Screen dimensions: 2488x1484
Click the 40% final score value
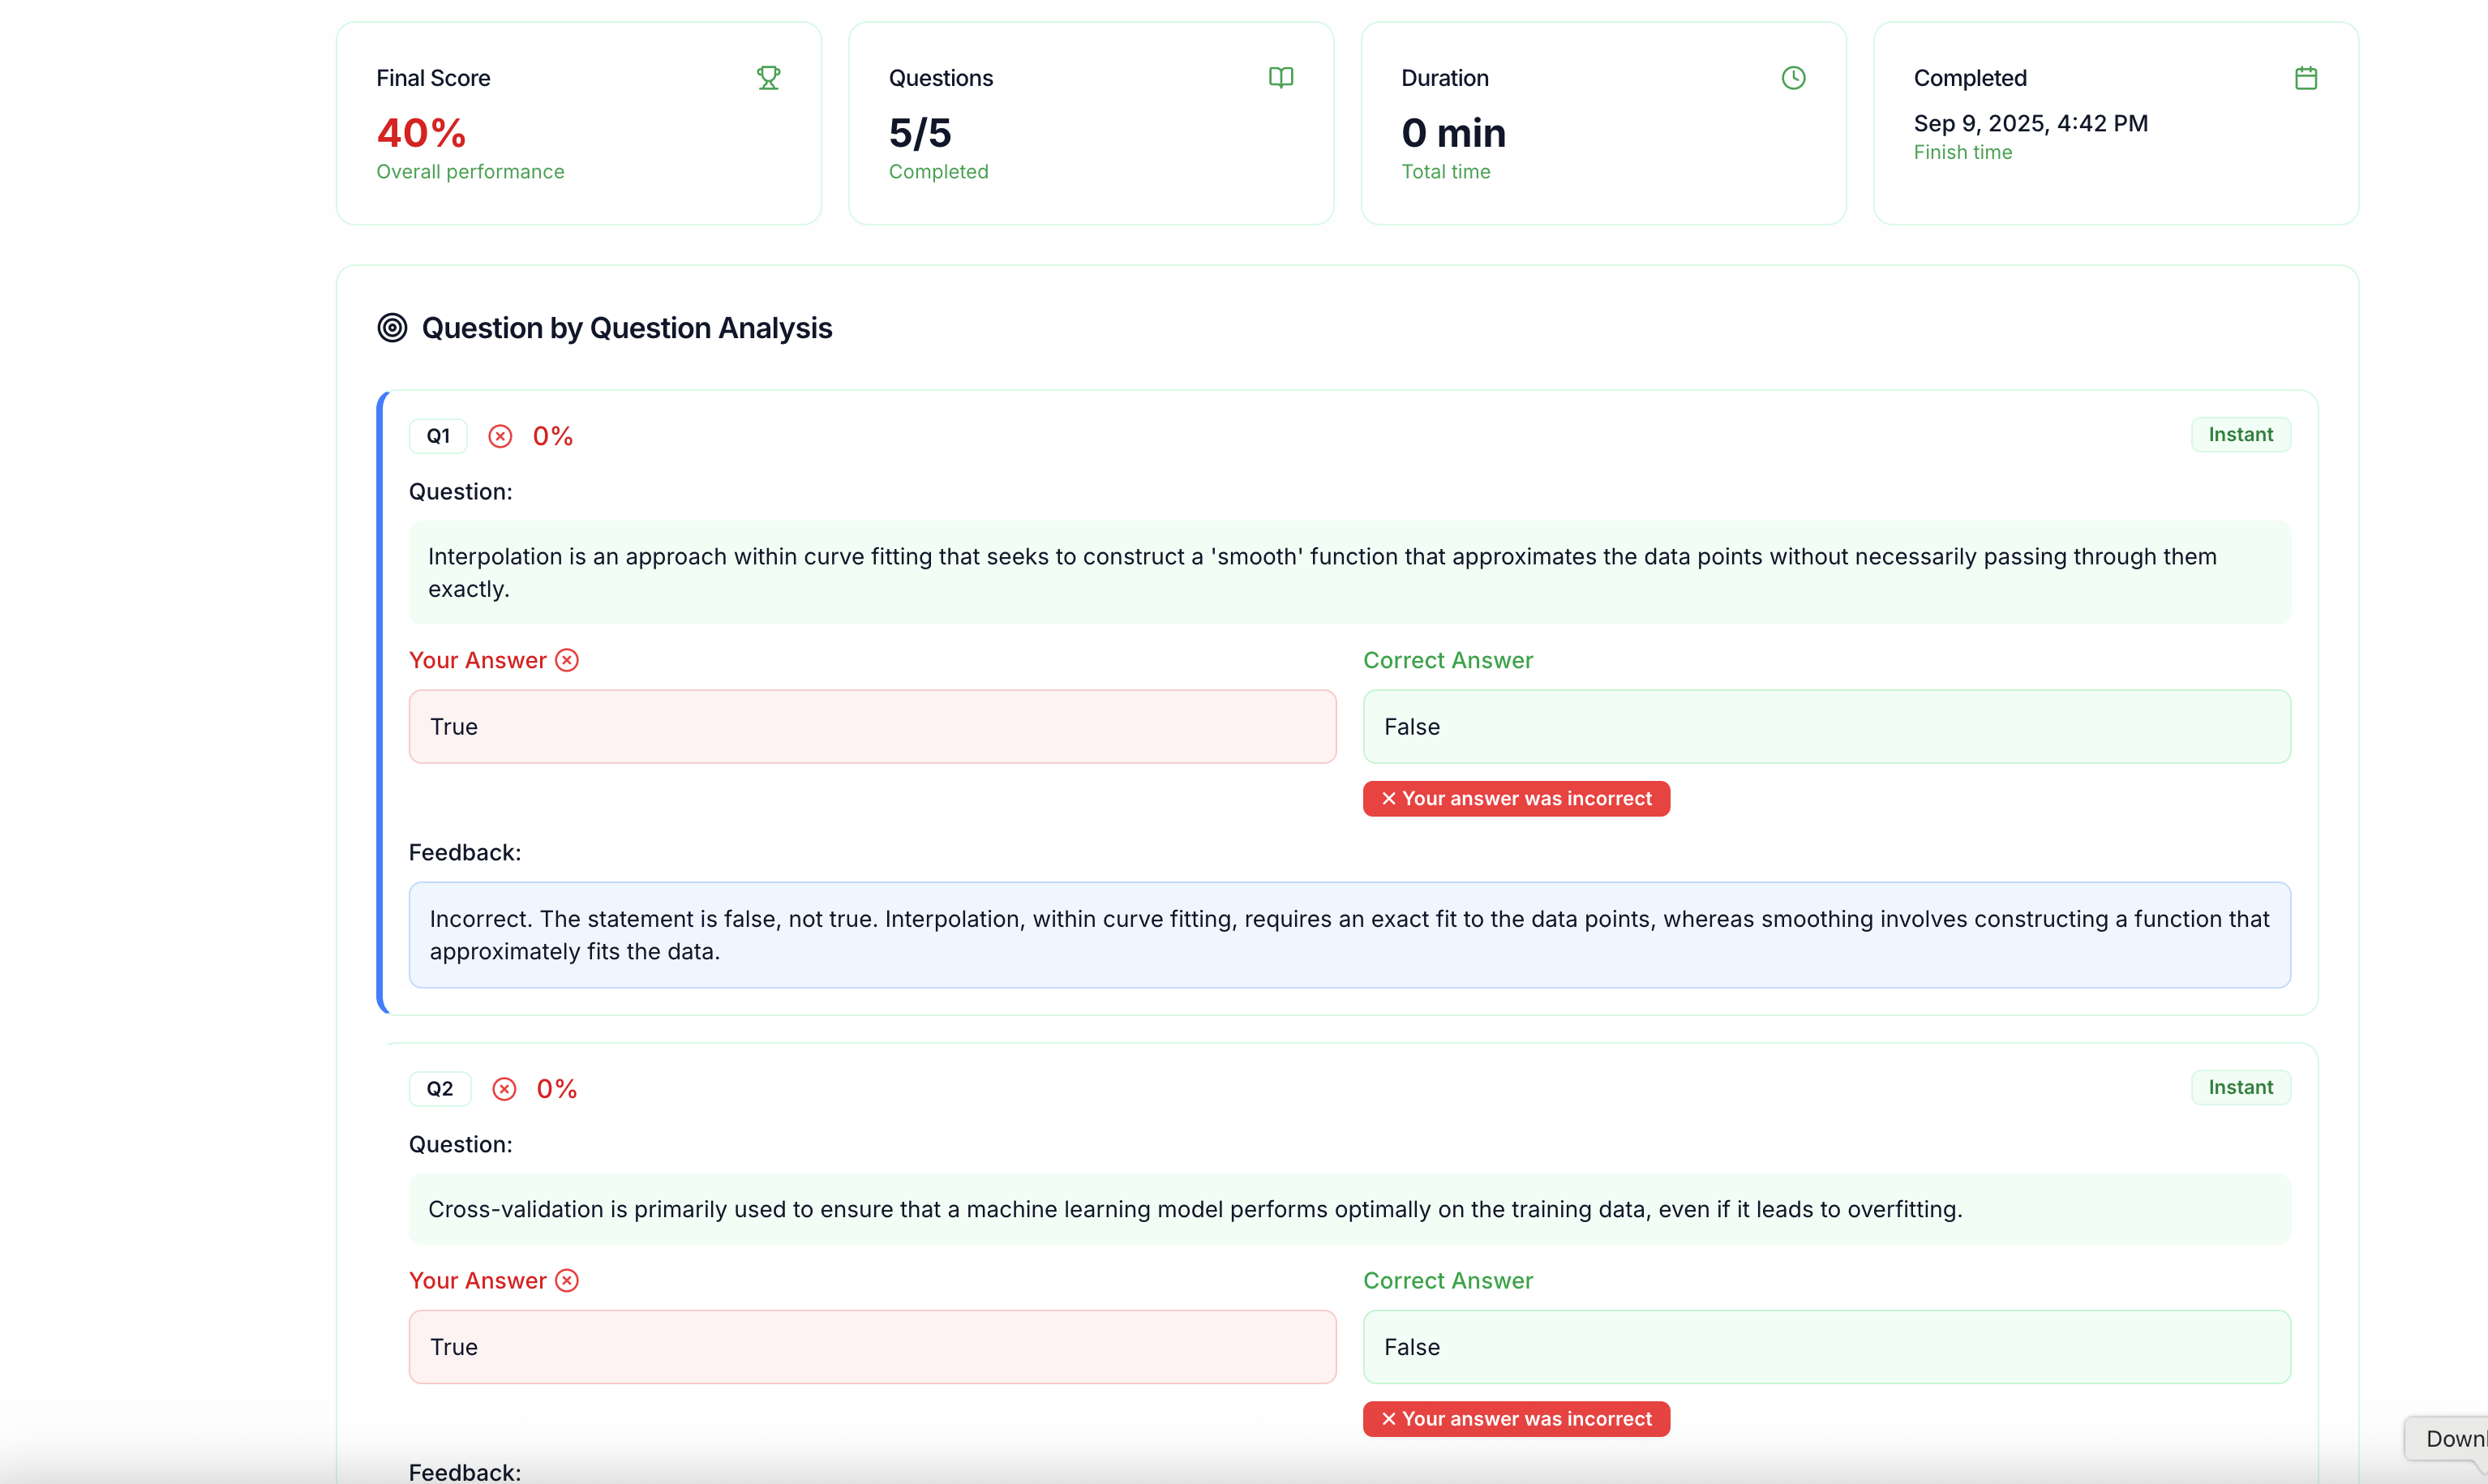(421, 133)
